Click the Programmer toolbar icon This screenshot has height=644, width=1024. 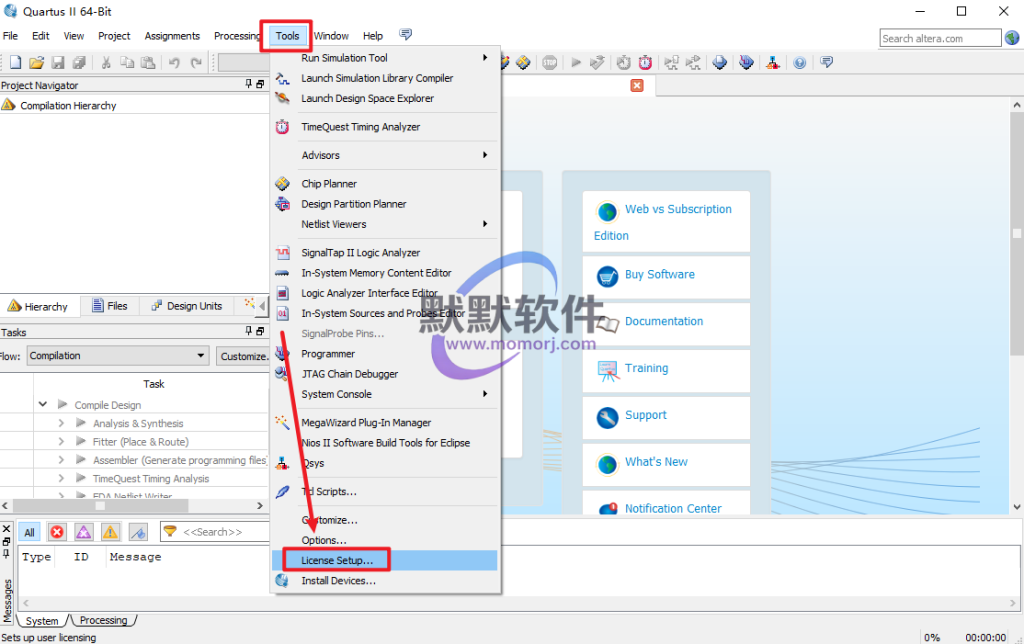click(746, 63)
